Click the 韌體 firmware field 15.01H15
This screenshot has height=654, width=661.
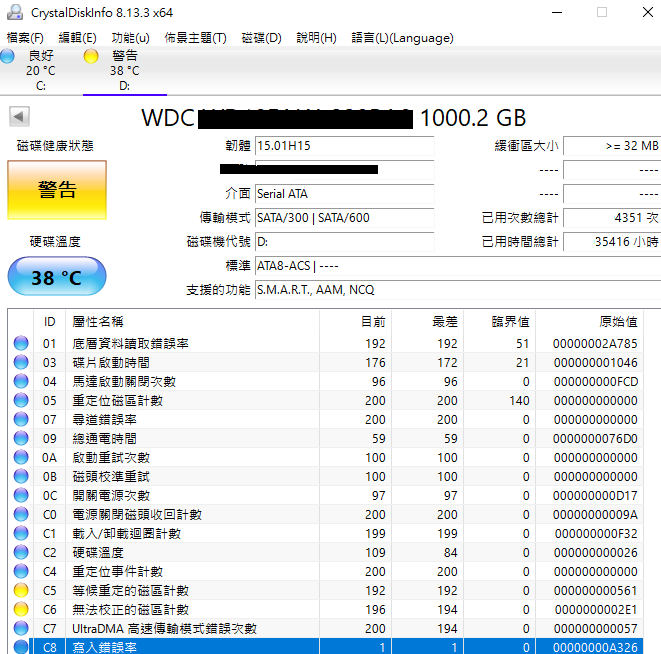(344, 146)
